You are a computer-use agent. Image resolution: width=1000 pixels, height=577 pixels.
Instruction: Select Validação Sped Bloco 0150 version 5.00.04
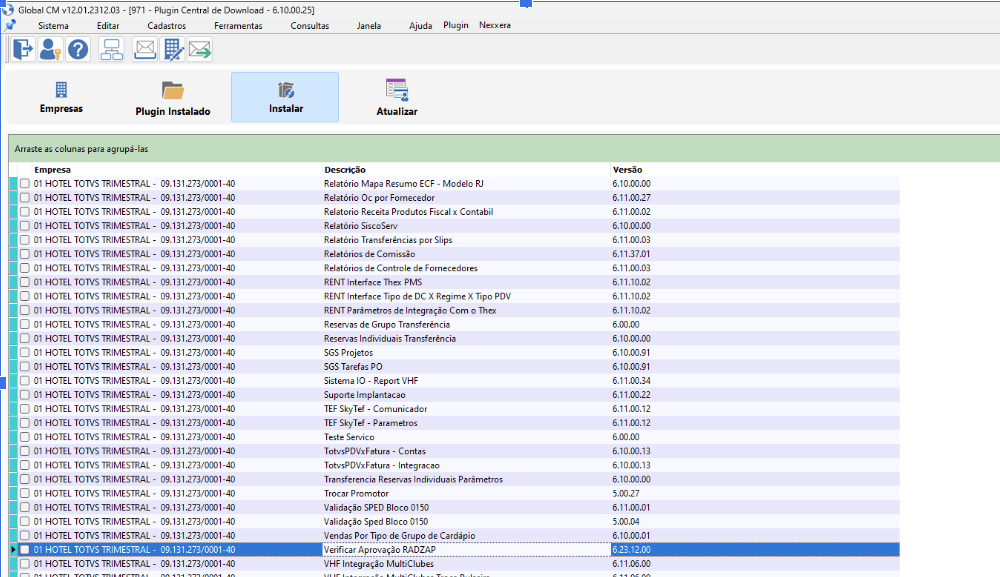point(454,522)
